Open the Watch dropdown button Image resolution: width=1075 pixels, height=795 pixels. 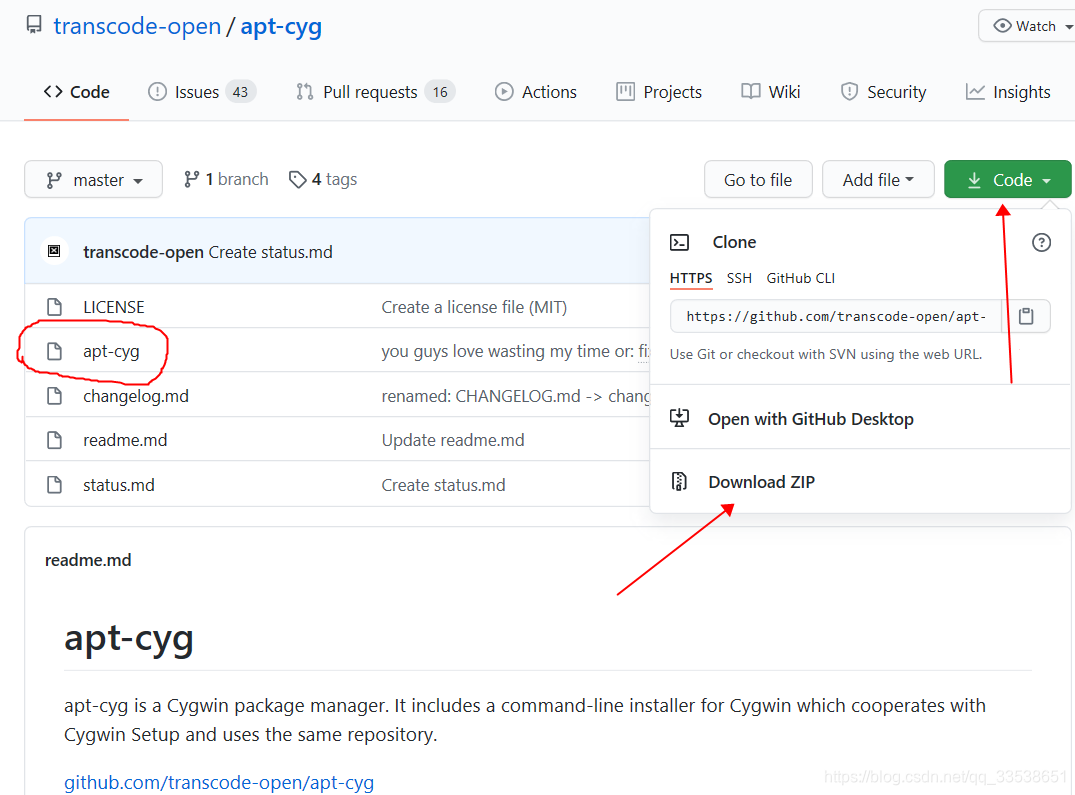(1026, 26)
